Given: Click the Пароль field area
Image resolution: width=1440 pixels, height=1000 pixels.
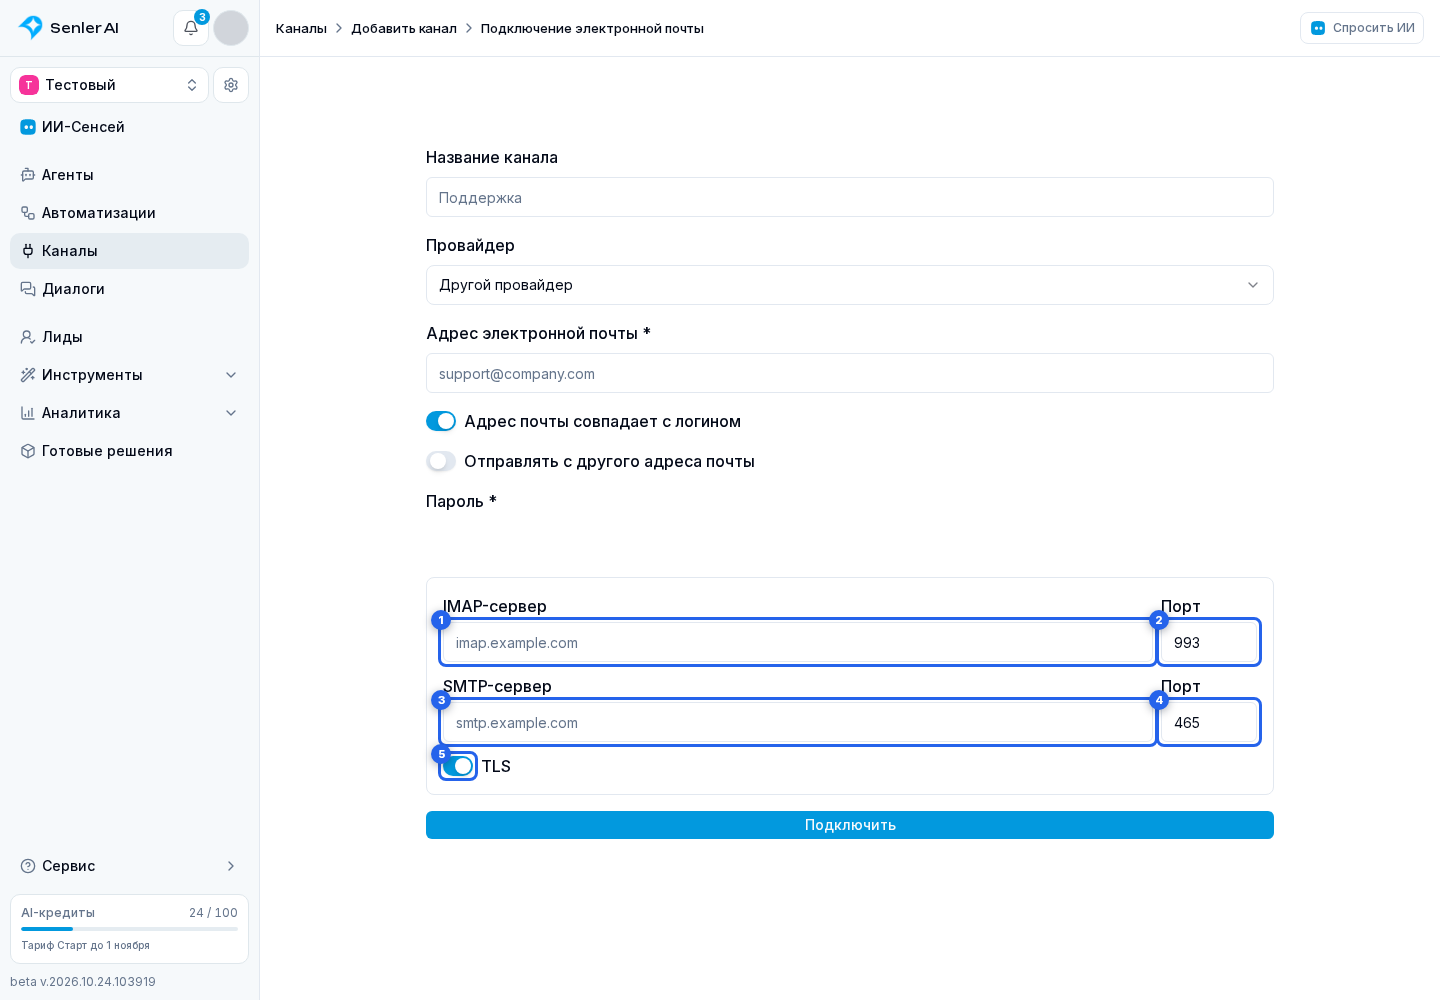Looking at the screenshot, I should click(x=850, y=541).
